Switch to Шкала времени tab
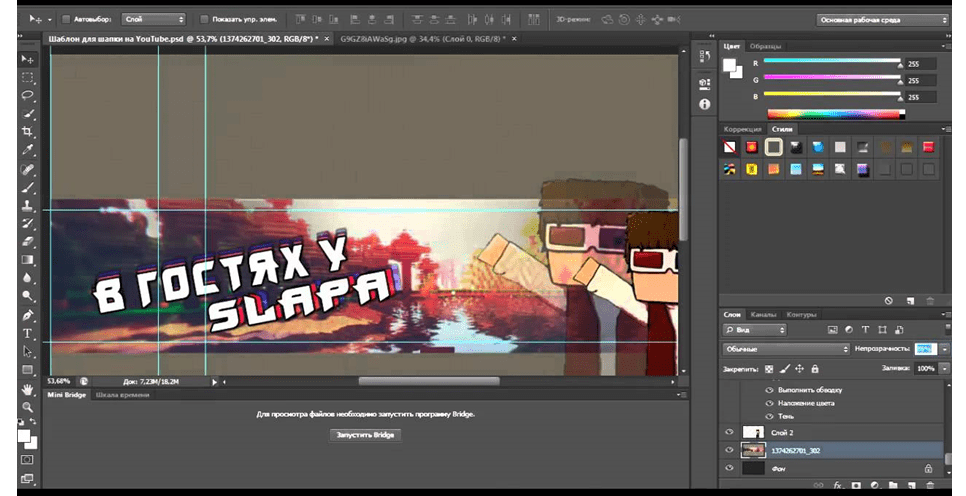Viewport: 966px width, 496px height. (x=123, y=395)
